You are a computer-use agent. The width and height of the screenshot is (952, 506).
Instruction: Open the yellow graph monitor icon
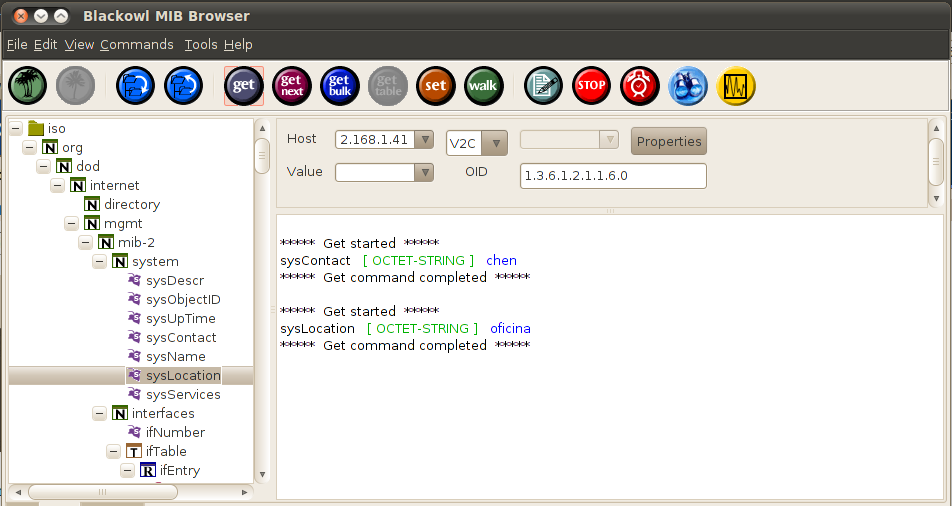coord(736,86)
